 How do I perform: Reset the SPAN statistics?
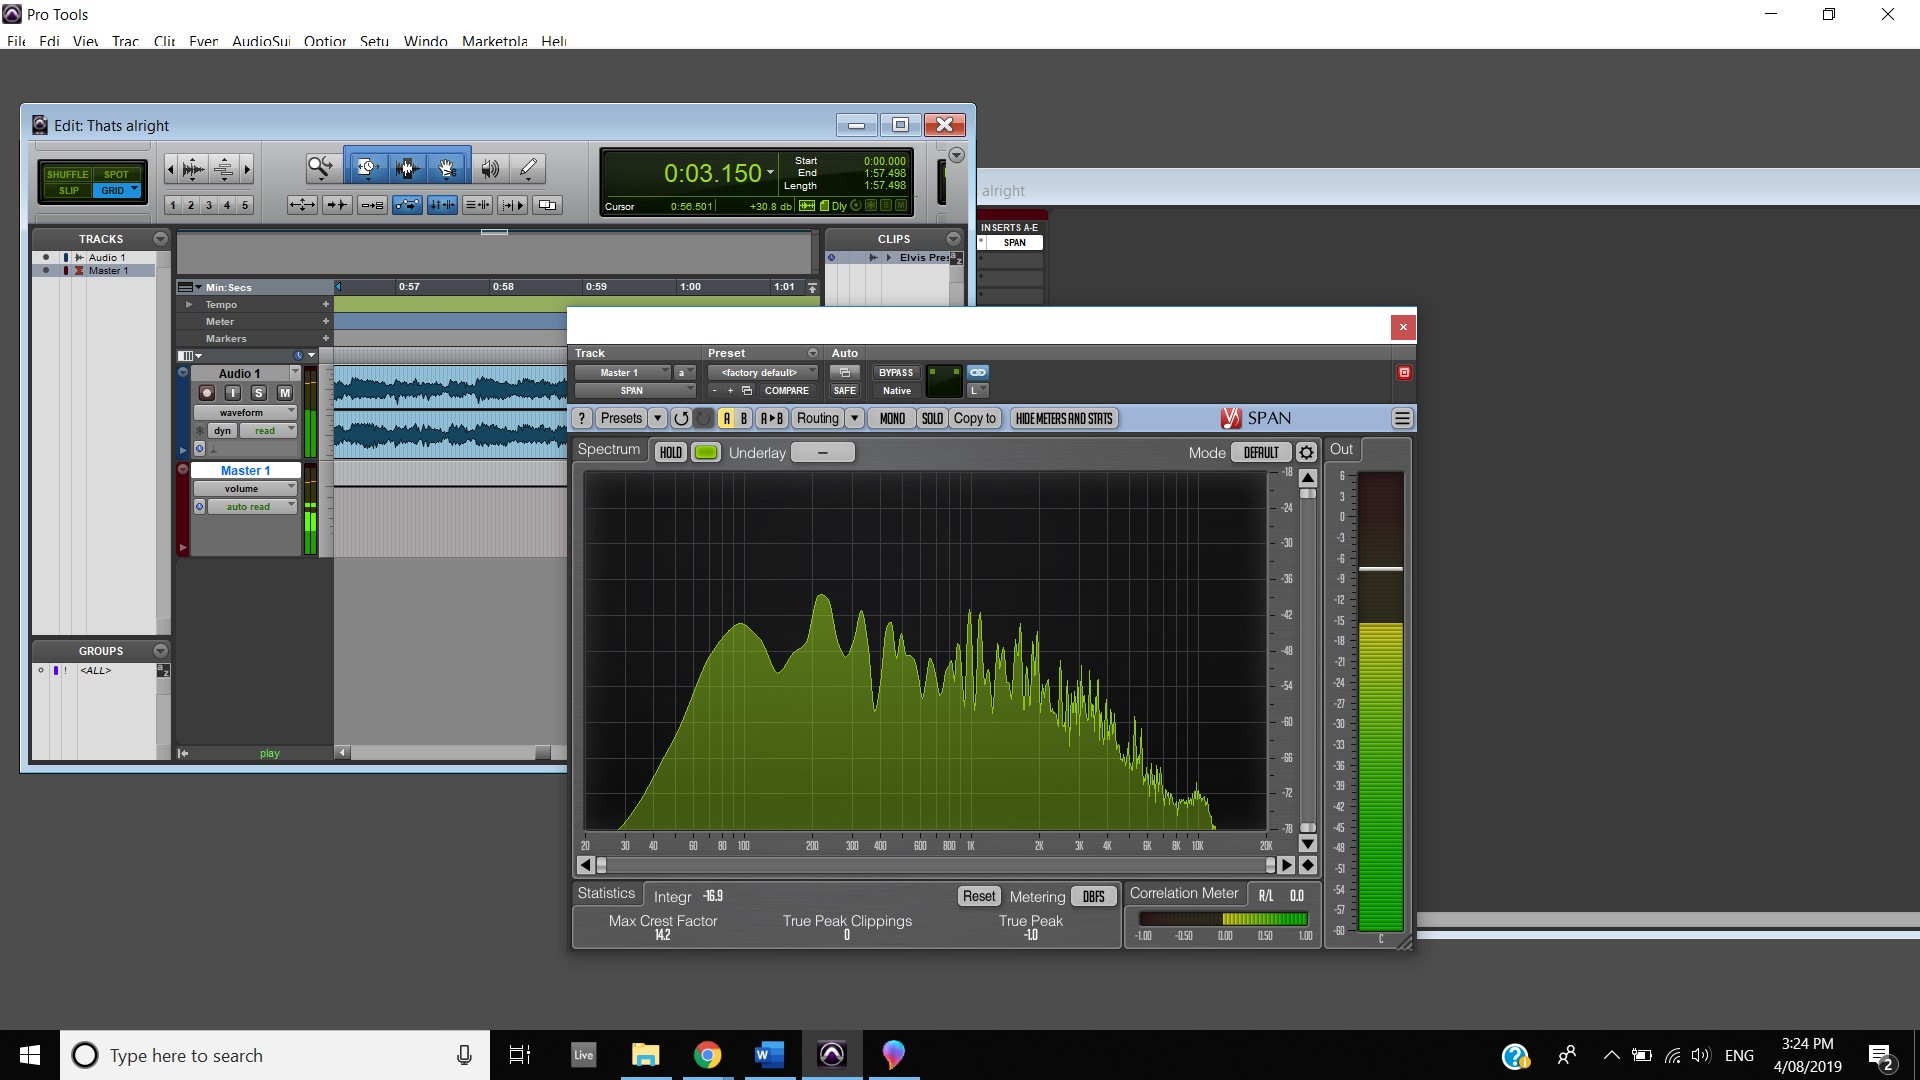978,897
